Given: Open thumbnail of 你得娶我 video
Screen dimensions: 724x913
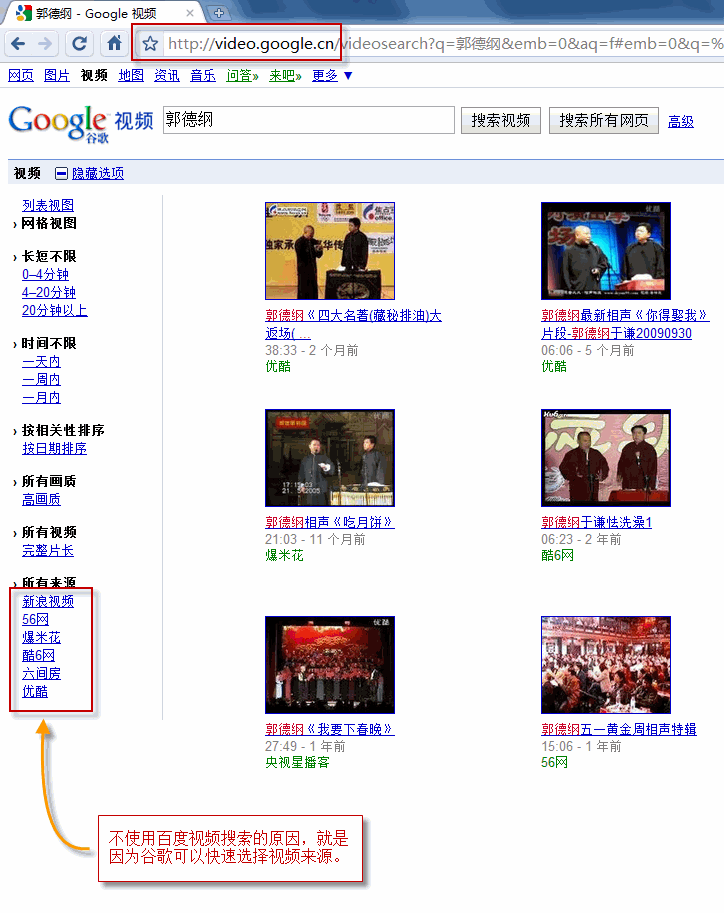Looking at the screenshot, I should click(x=606, y=251).
